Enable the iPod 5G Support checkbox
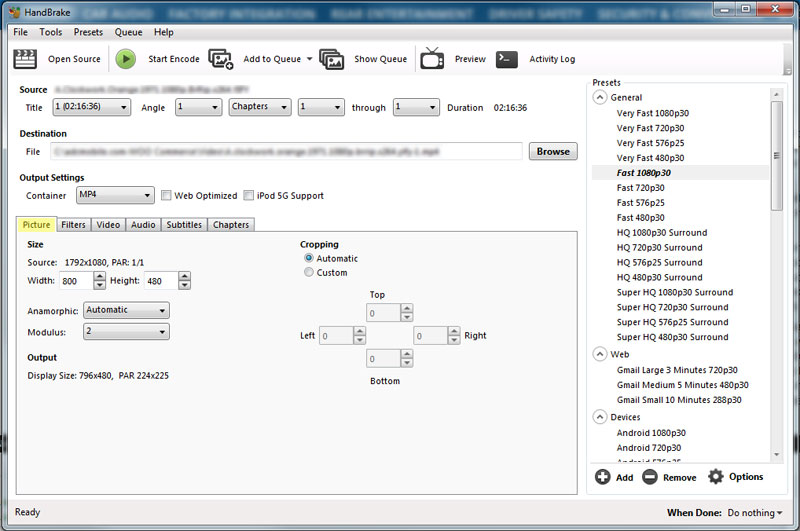Viewport: 800px width, 531px height. 248,195
